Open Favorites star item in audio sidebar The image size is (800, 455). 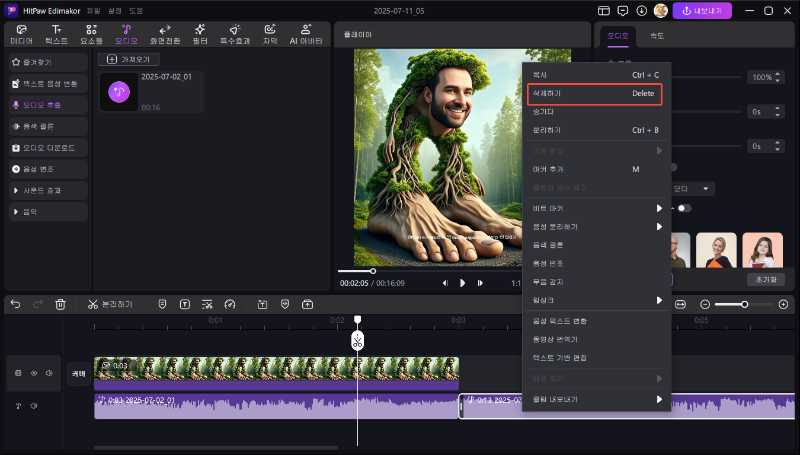click(48, 62)
